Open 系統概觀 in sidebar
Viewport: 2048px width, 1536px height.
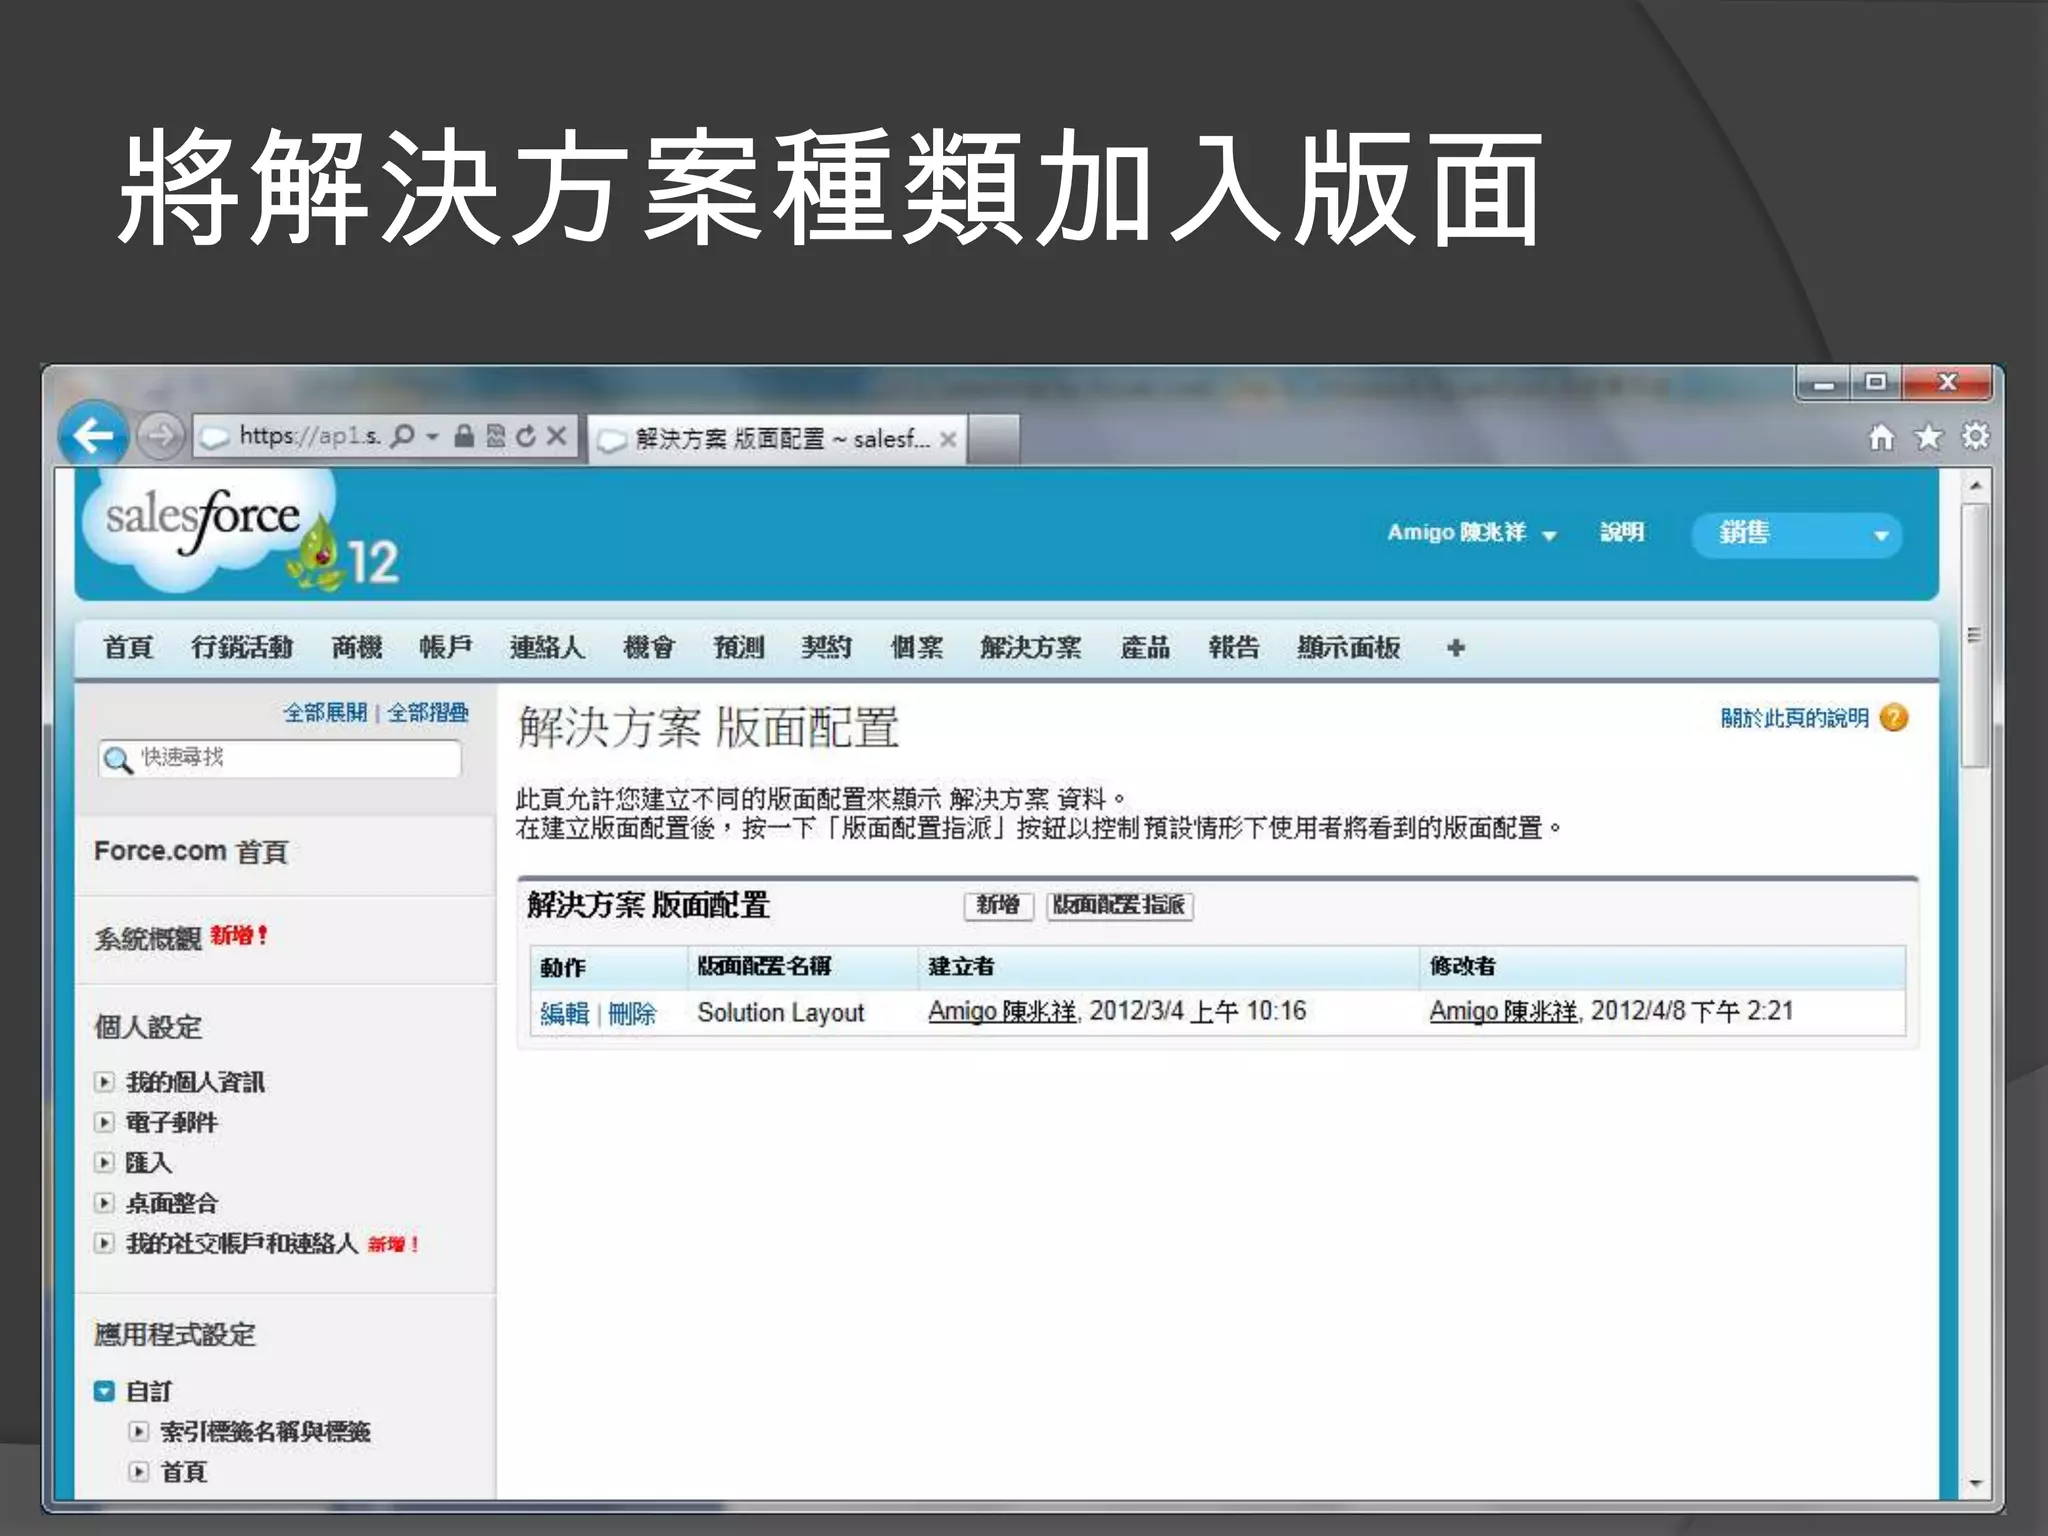pyautogui.click(x=148, y=939)
